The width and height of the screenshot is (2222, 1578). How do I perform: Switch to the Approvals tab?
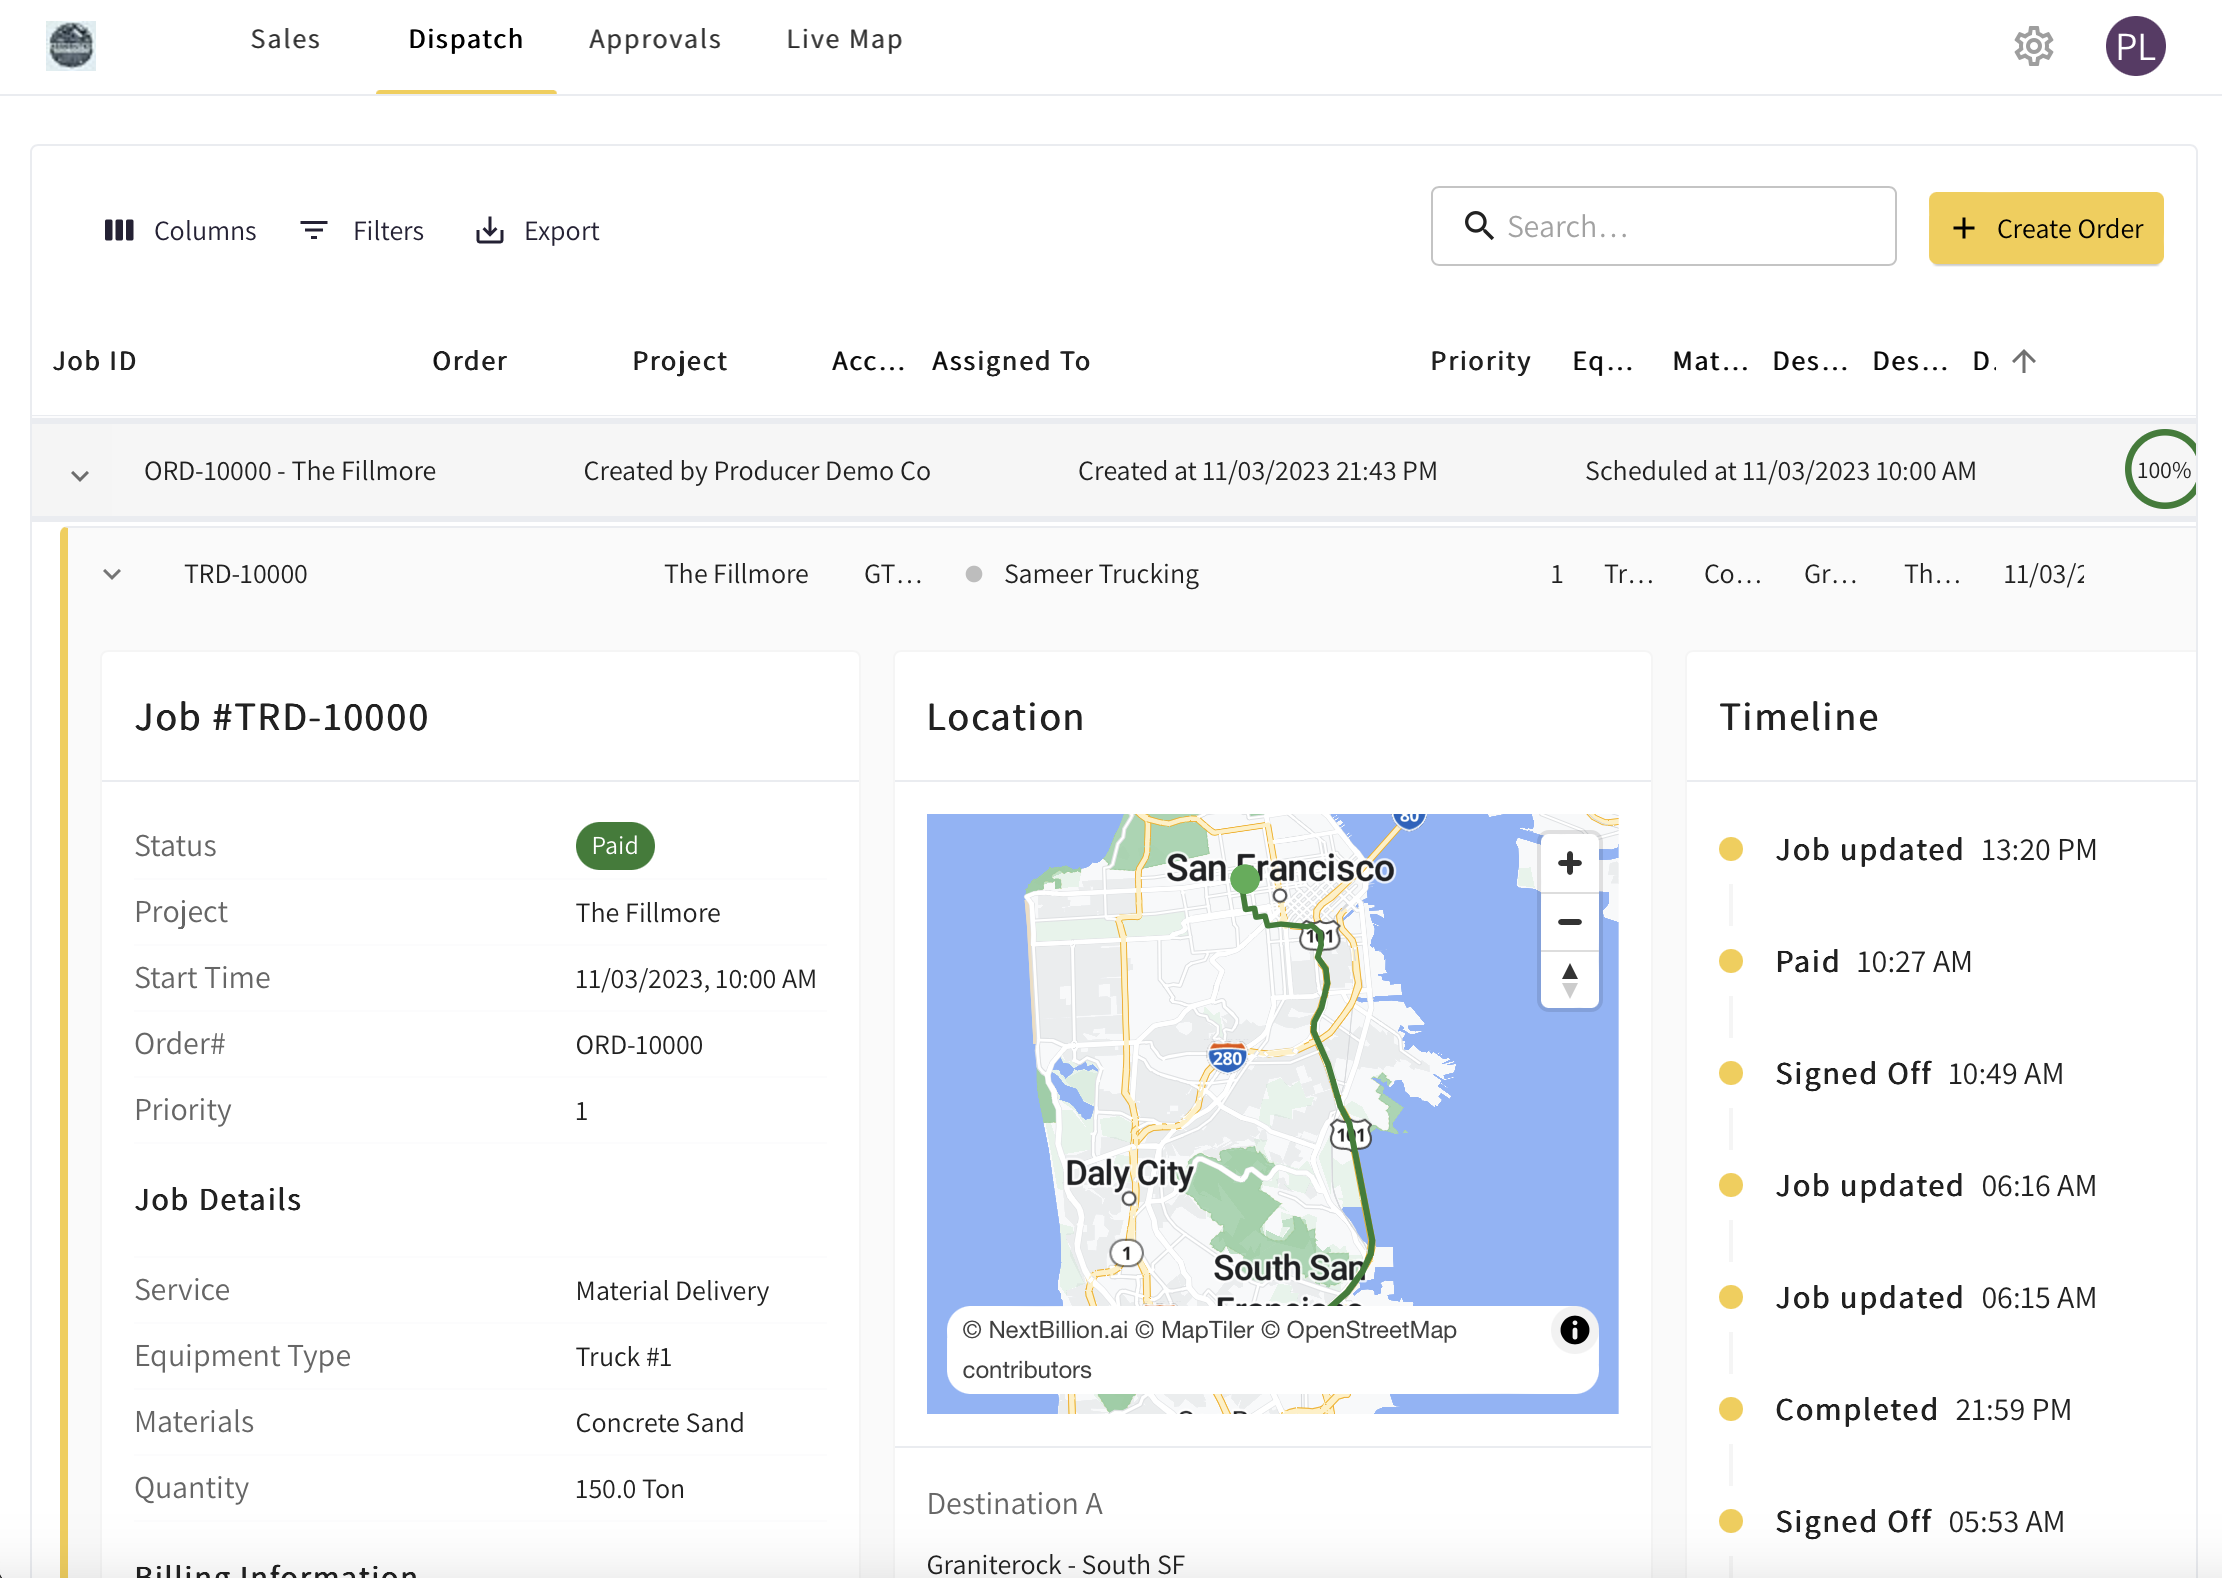[655, 39]
